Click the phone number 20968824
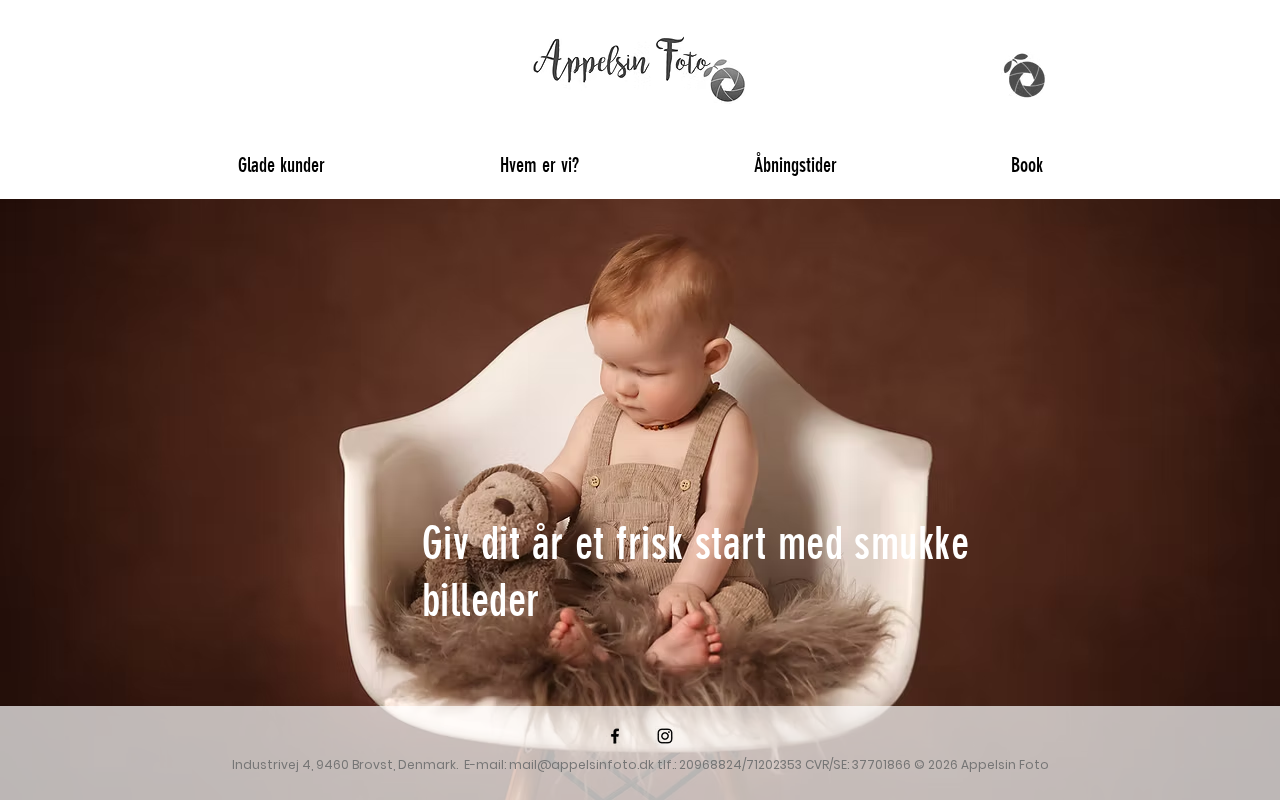The image size is (1280, 800). pyautogui.click(x=707, y=765)
